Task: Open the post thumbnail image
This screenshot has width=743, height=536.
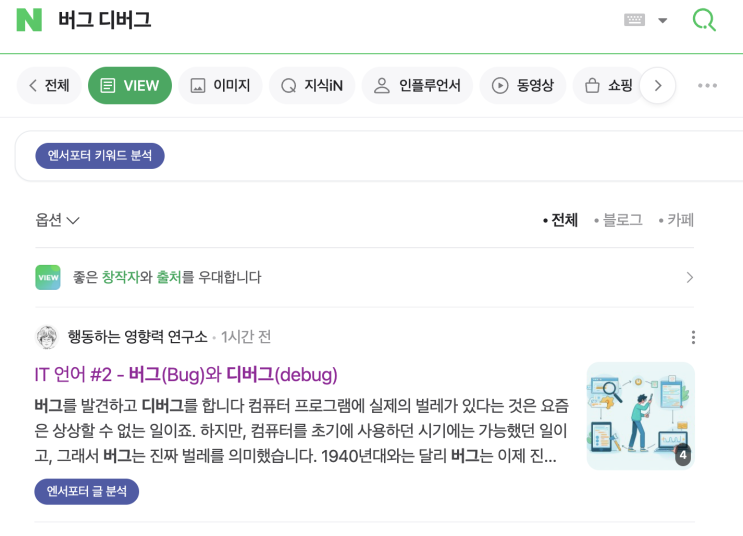Action: click(640, 415)
